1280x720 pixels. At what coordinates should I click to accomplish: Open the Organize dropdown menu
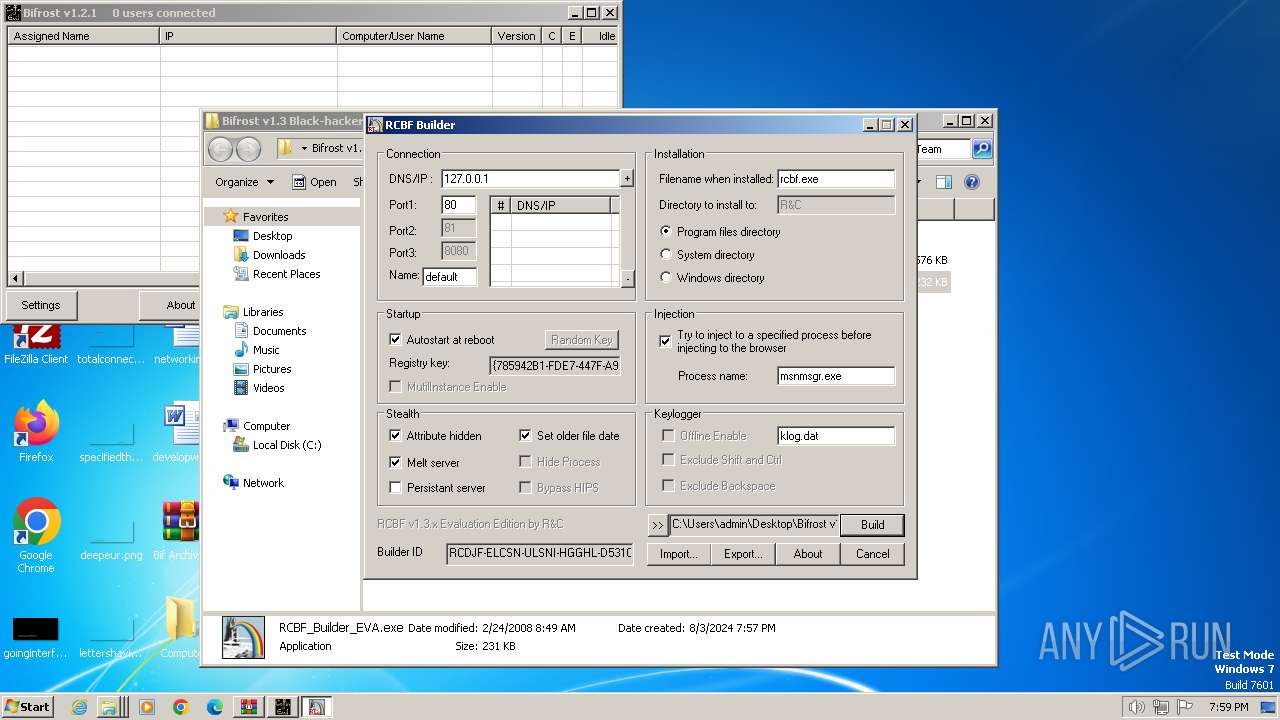(244, 182)
